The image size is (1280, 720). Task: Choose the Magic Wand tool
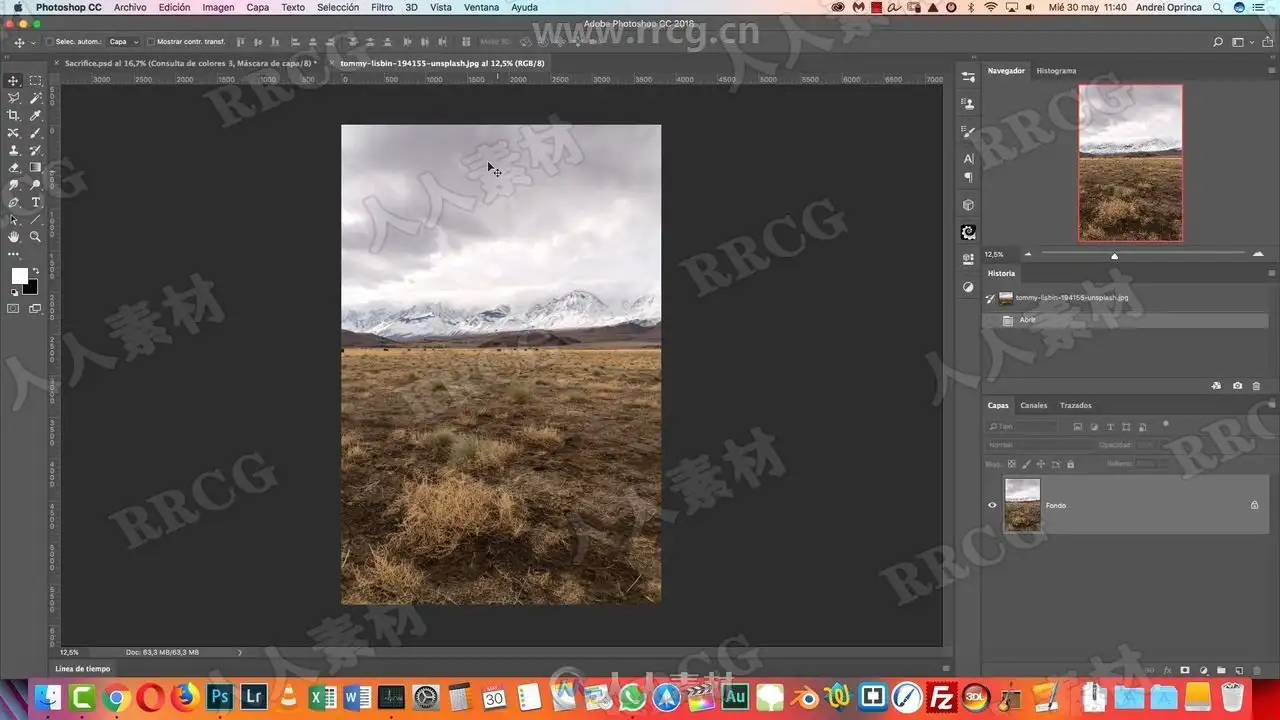pos(35,98)
